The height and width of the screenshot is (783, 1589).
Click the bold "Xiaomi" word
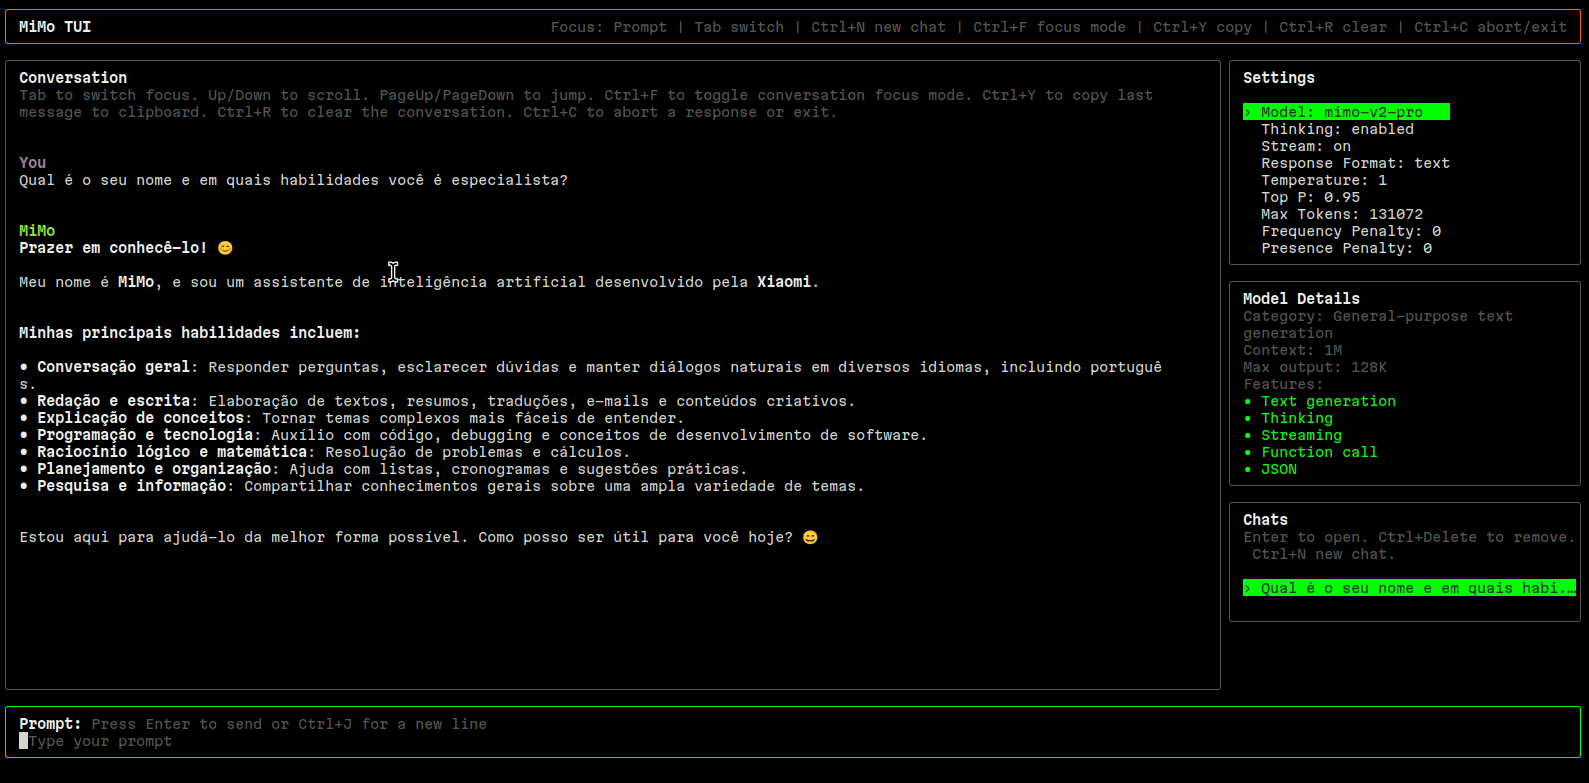[784, 282]
